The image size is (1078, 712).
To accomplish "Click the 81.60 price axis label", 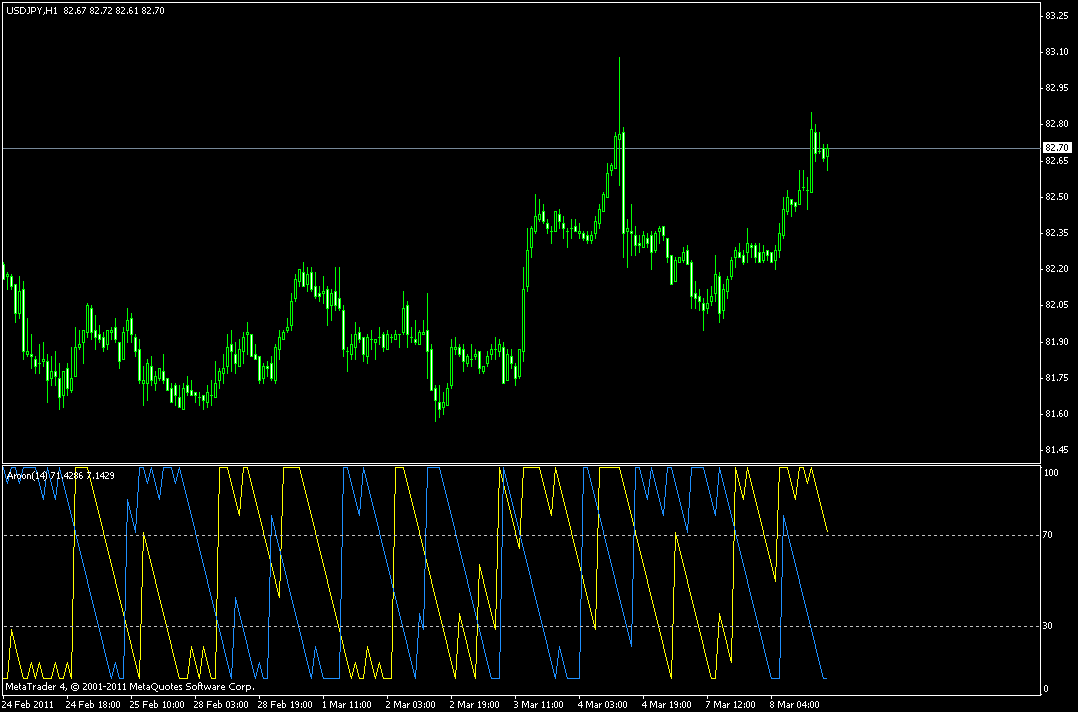I will [x=1057, y=414].
